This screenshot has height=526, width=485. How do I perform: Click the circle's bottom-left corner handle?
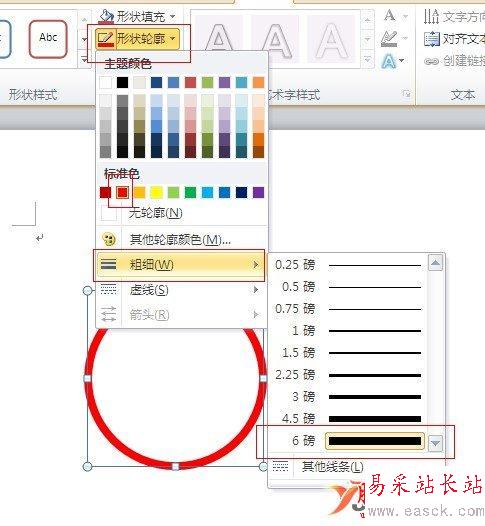click(x=87, y=466)
